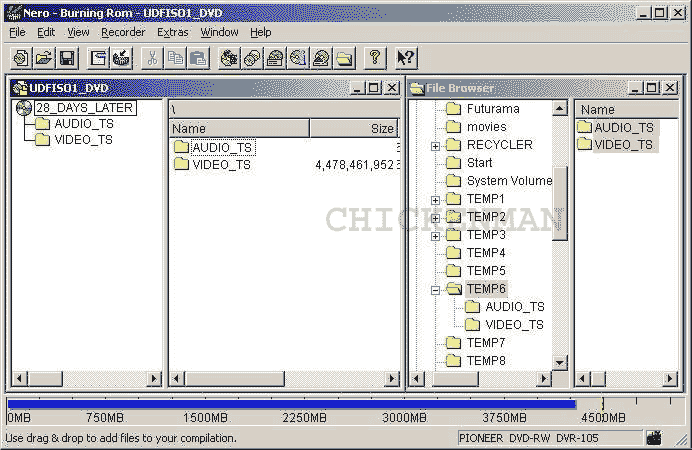Select AUDIO_TS in File Browser right pane
Screen dimensions: 692x450
(x=624, y=128)
